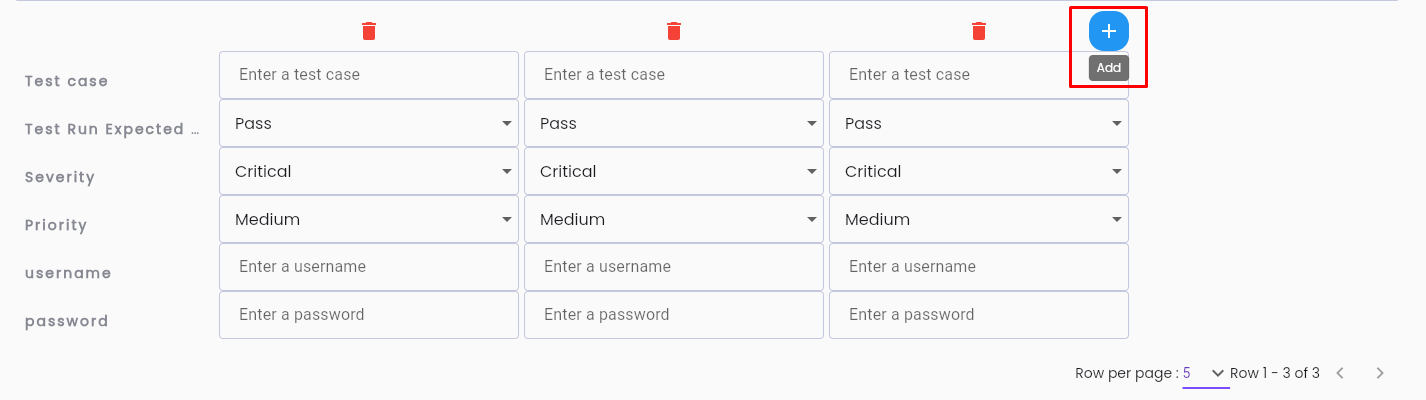Image resolution: width=1426 pixels, height=400 pixels.
Task: Open first column Test Run Expected dropdown
Action: 369,123
